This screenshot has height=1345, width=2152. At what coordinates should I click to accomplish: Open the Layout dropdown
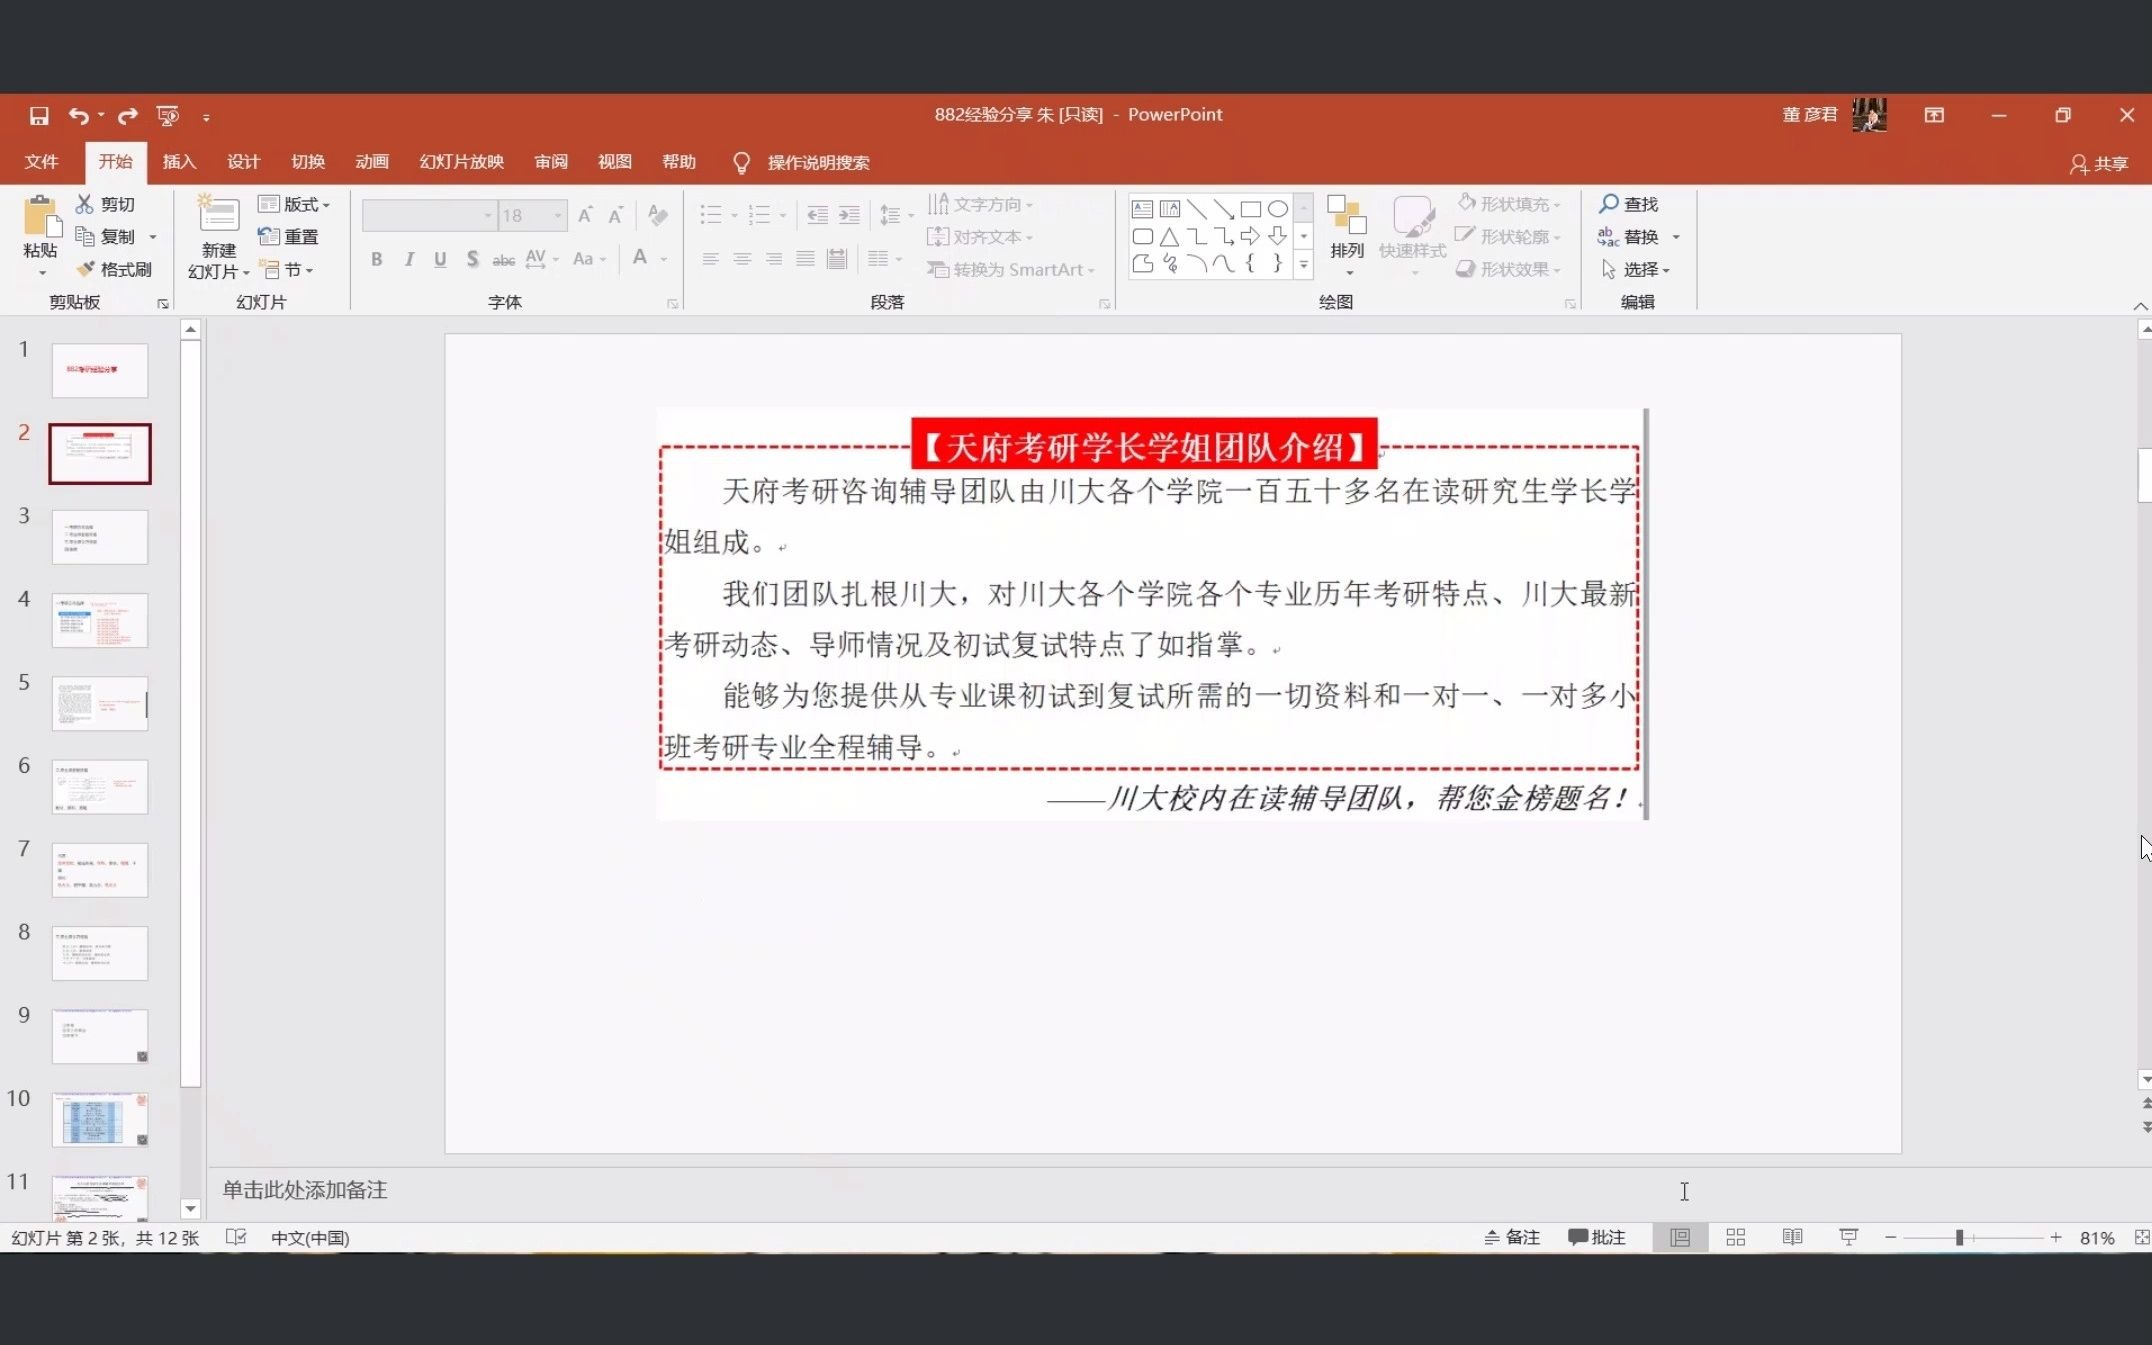[294, 204]
